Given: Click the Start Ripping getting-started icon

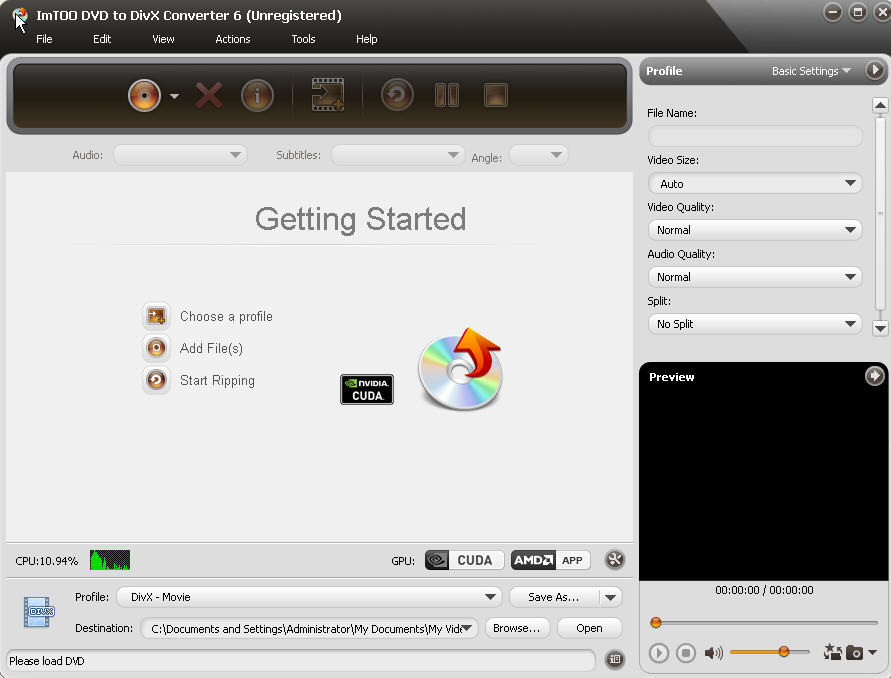Looking at the screenshot, I should pyautogui.click(x=156, y=379).
